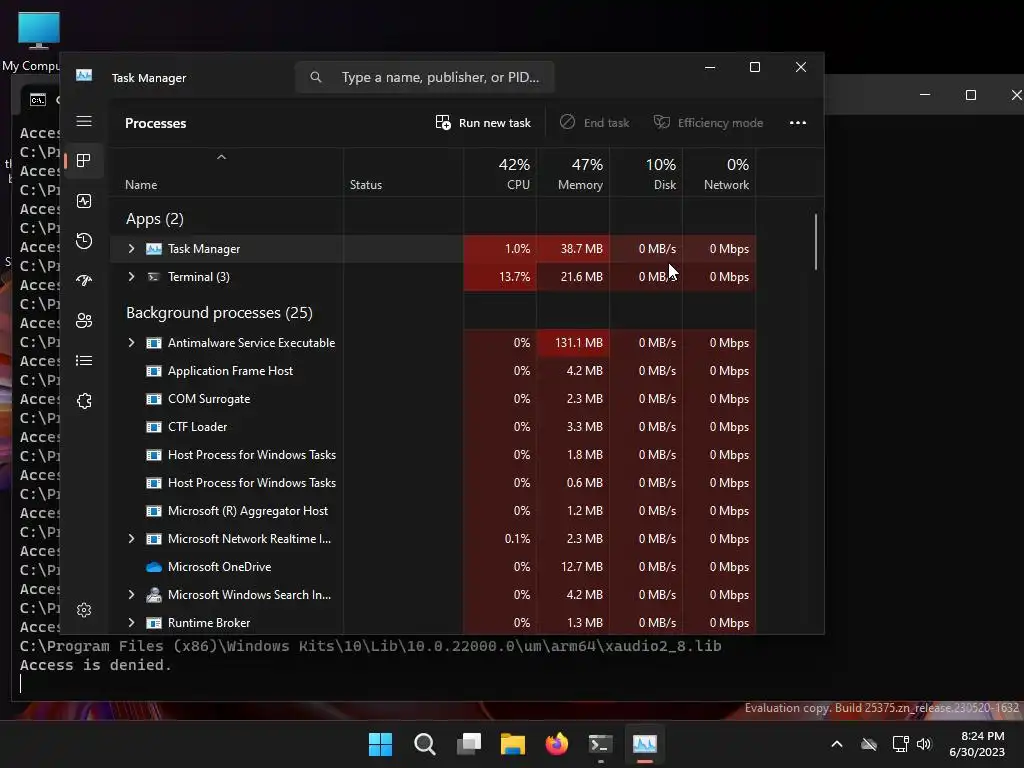
Task: Select the 1.8 MB Host Process for Windows Tasks
Action: pos(432,455)
